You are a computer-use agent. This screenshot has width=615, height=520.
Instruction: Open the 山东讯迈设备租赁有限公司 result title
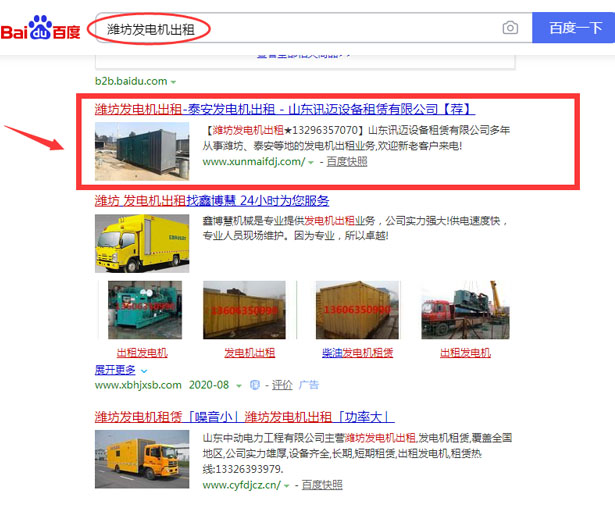pyautogui.click(x=284, y=109)
